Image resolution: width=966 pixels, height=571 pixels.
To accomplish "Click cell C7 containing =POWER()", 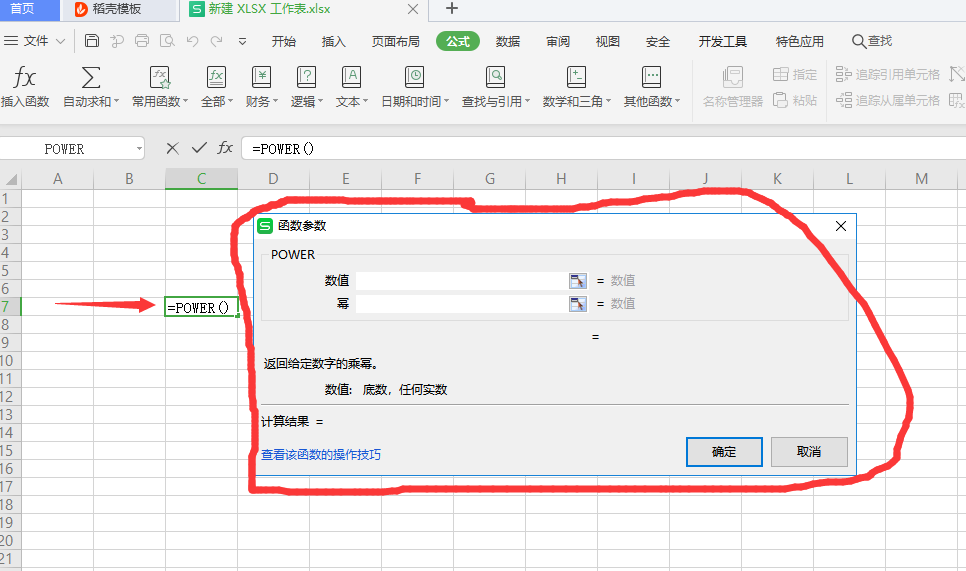I will [201, 307].
